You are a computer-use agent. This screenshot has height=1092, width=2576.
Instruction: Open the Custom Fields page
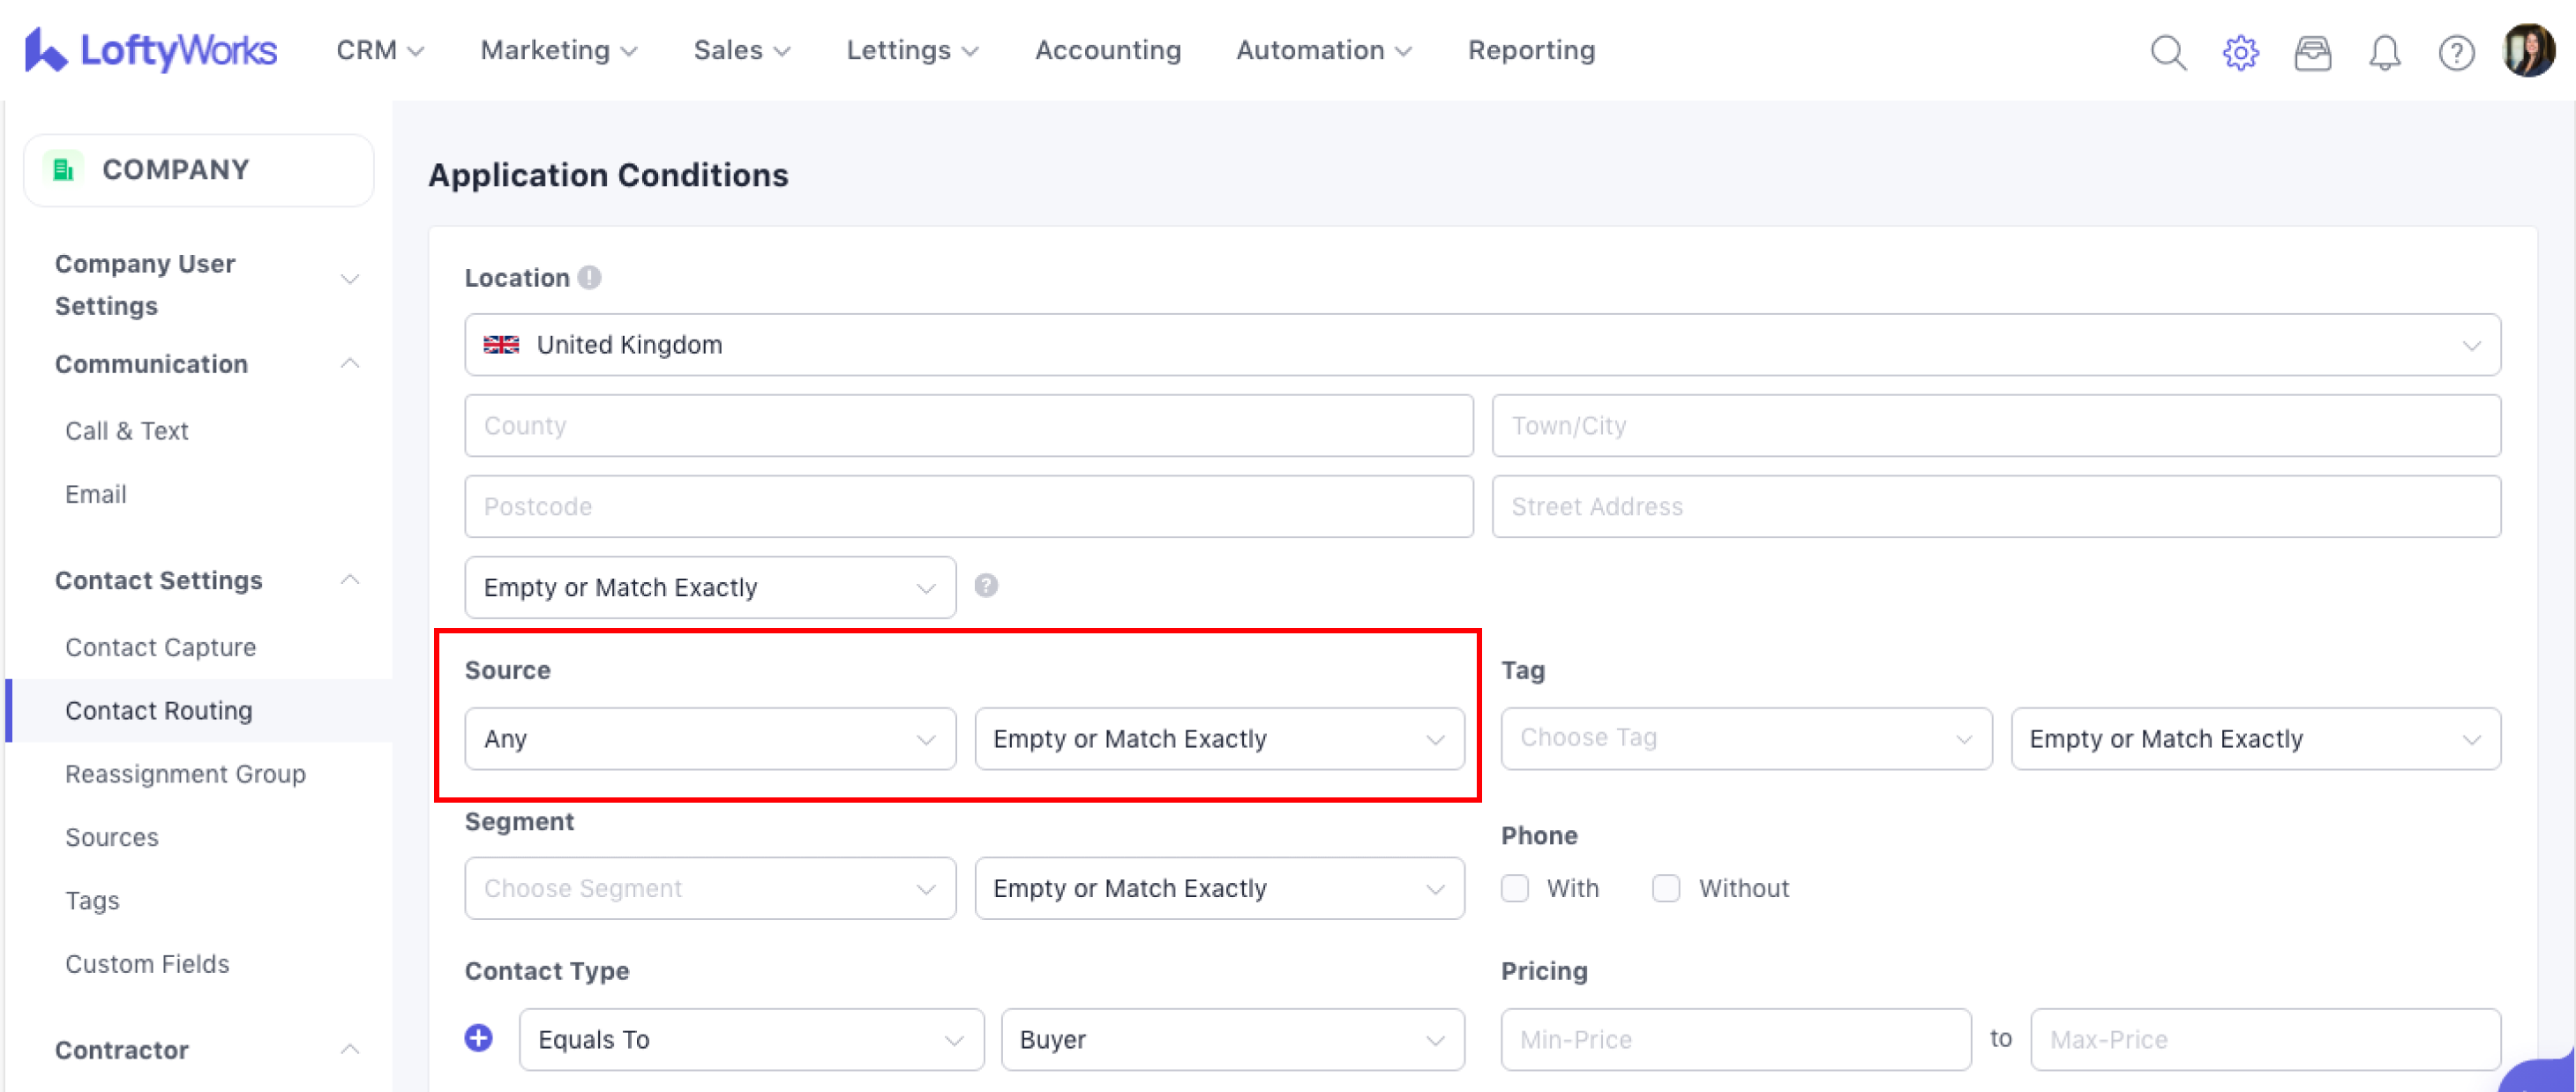tap(147, 964)
